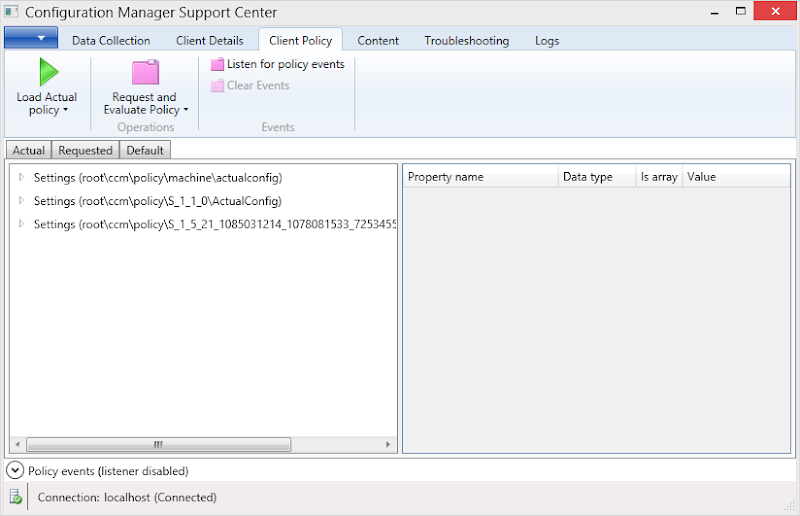Select the Default policy sub-tab
Screen dimensions: 800x516
tap(145, 151)
